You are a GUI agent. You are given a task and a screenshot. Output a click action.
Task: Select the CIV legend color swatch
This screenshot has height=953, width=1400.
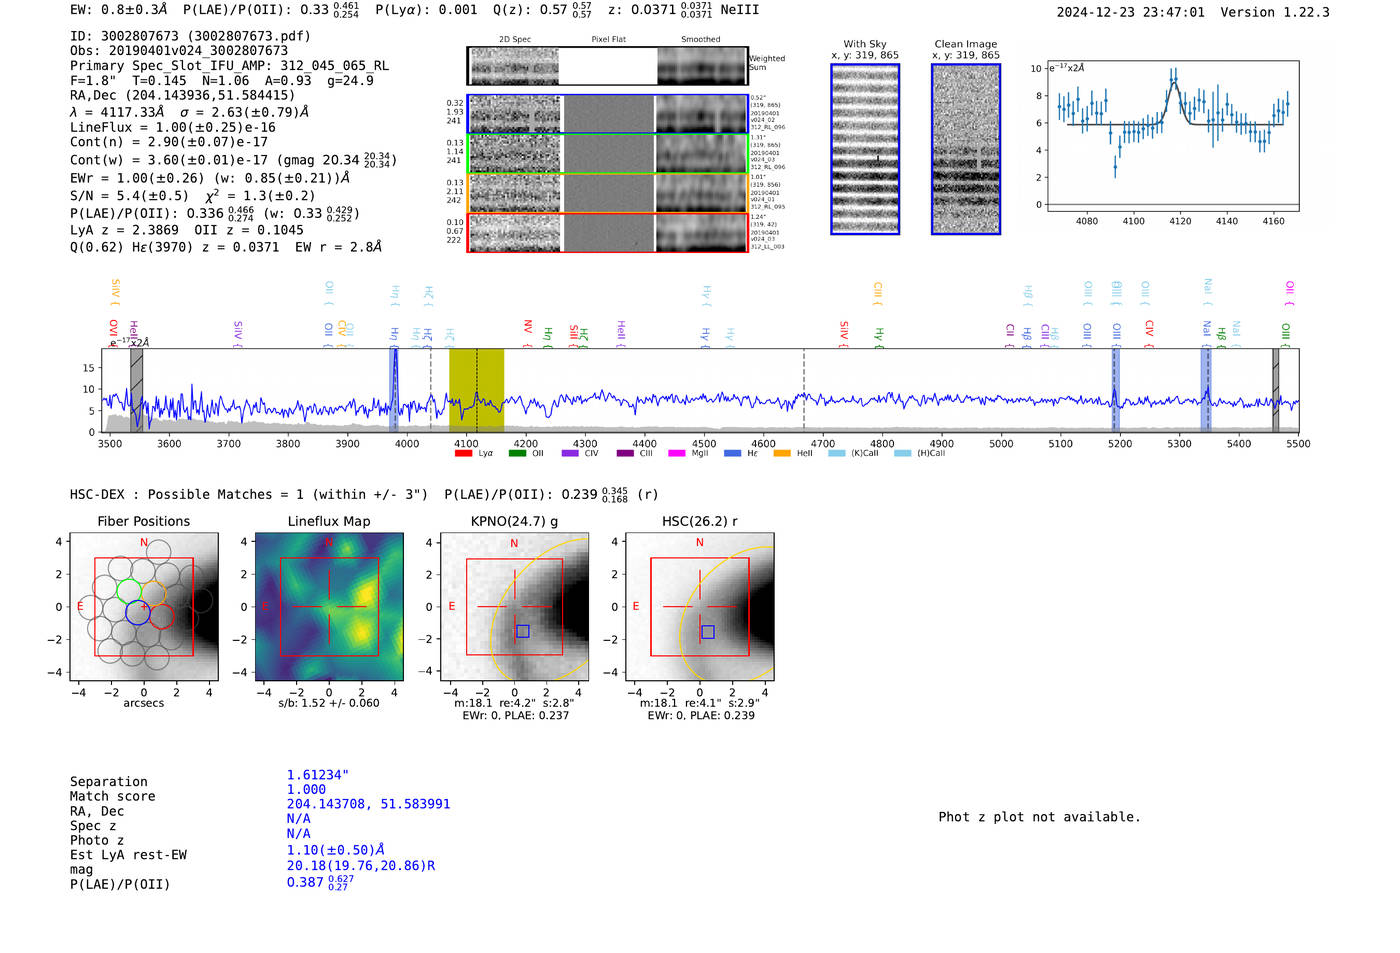coord(570,454)
